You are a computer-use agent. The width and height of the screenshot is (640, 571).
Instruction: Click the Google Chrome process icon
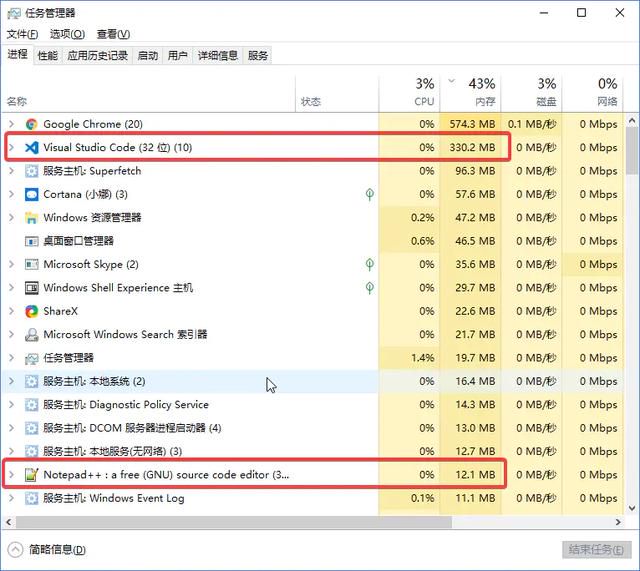pos(31,124)
